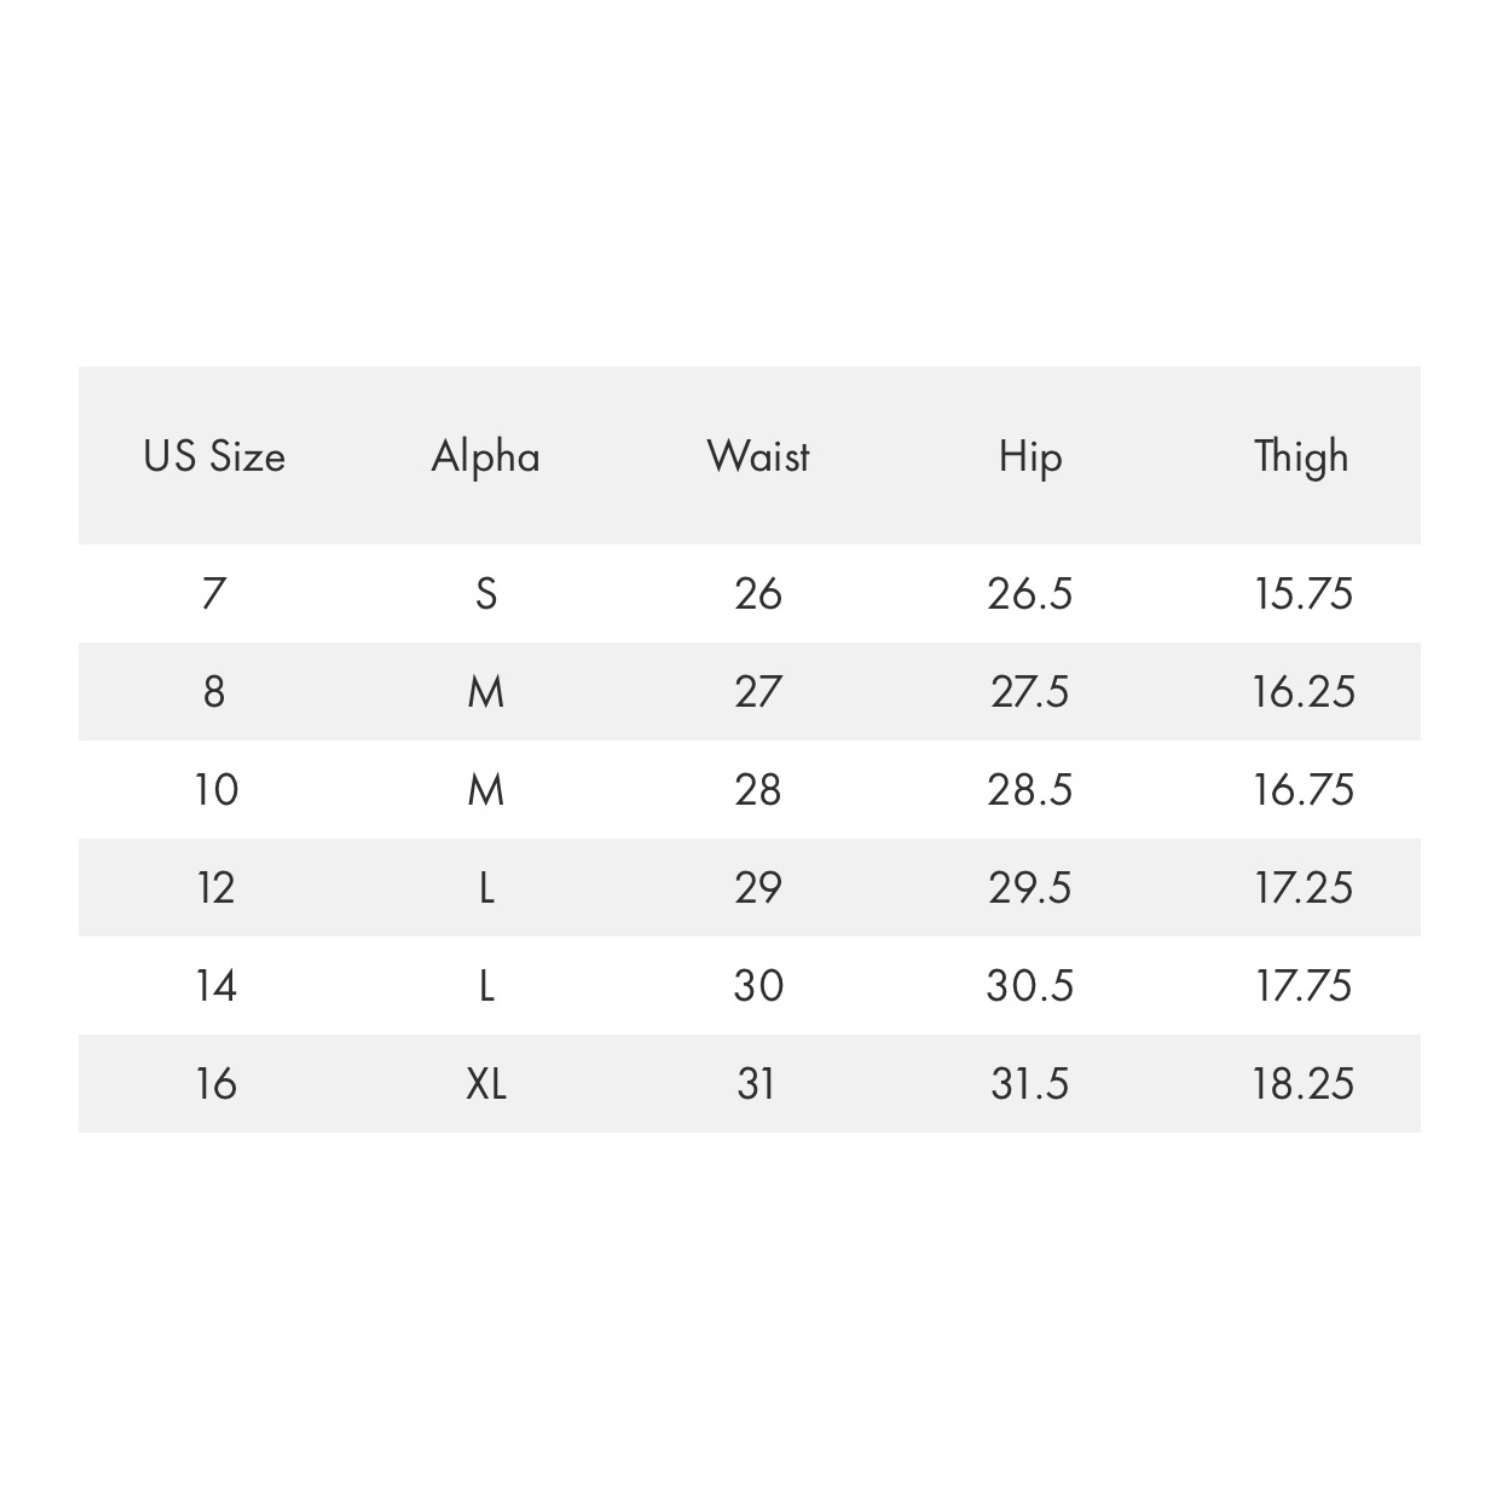Select US size 10 cell
Image resolution: width=1500 pixels, height=1500 pixels.
(x=216, y=790)
